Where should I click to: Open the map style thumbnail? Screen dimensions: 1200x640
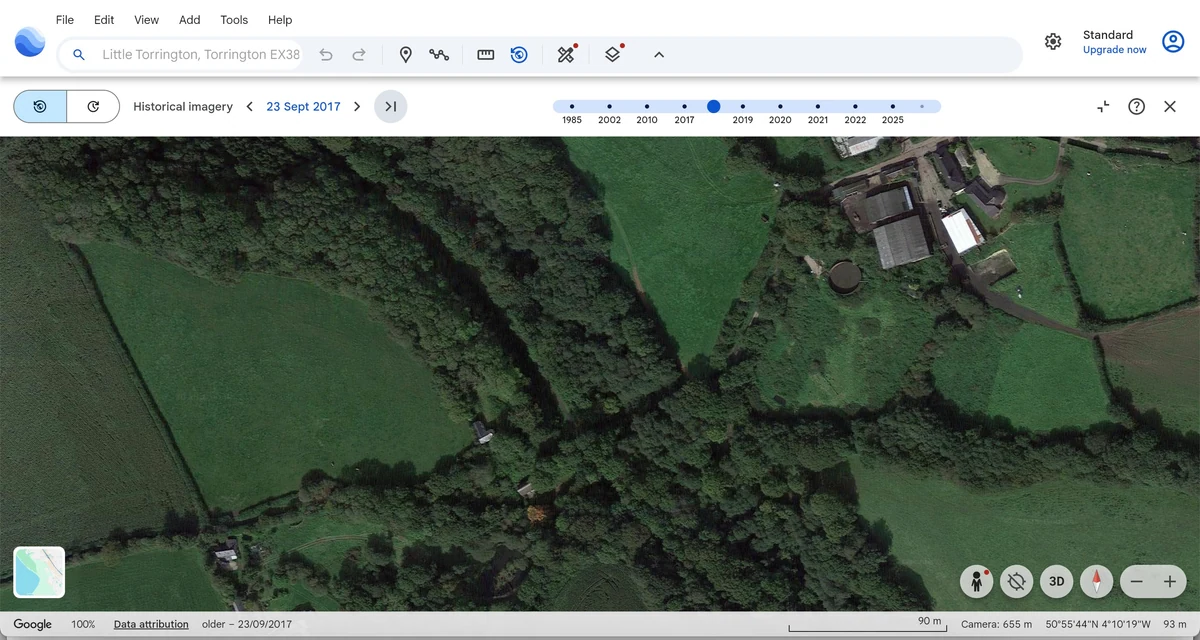point(40,572)
